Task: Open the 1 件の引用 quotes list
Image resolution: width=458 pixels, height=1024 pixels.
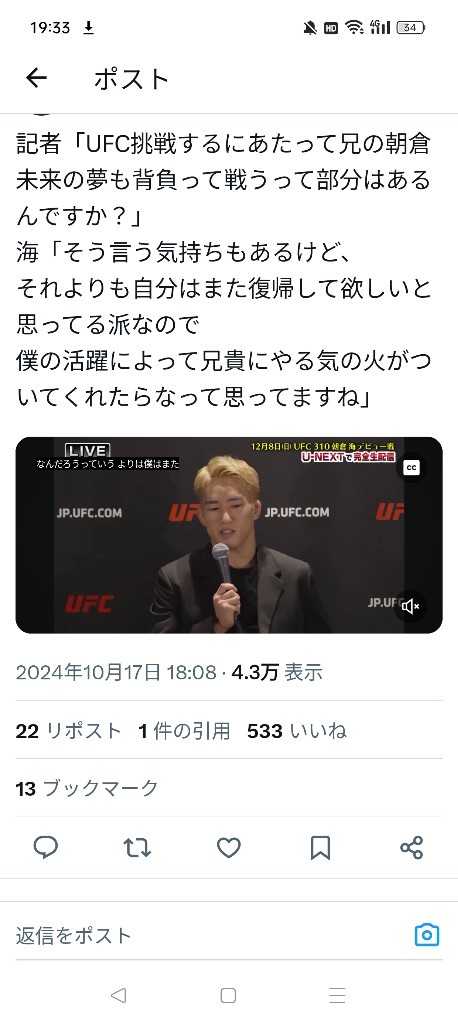Action: click(x=184, y=731)
